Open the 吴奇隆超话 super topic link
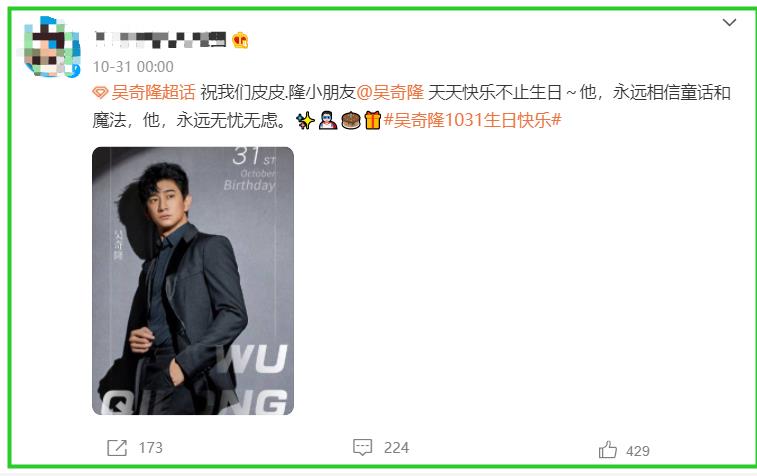This screenshot has width=757, height=476. [153, 92]
